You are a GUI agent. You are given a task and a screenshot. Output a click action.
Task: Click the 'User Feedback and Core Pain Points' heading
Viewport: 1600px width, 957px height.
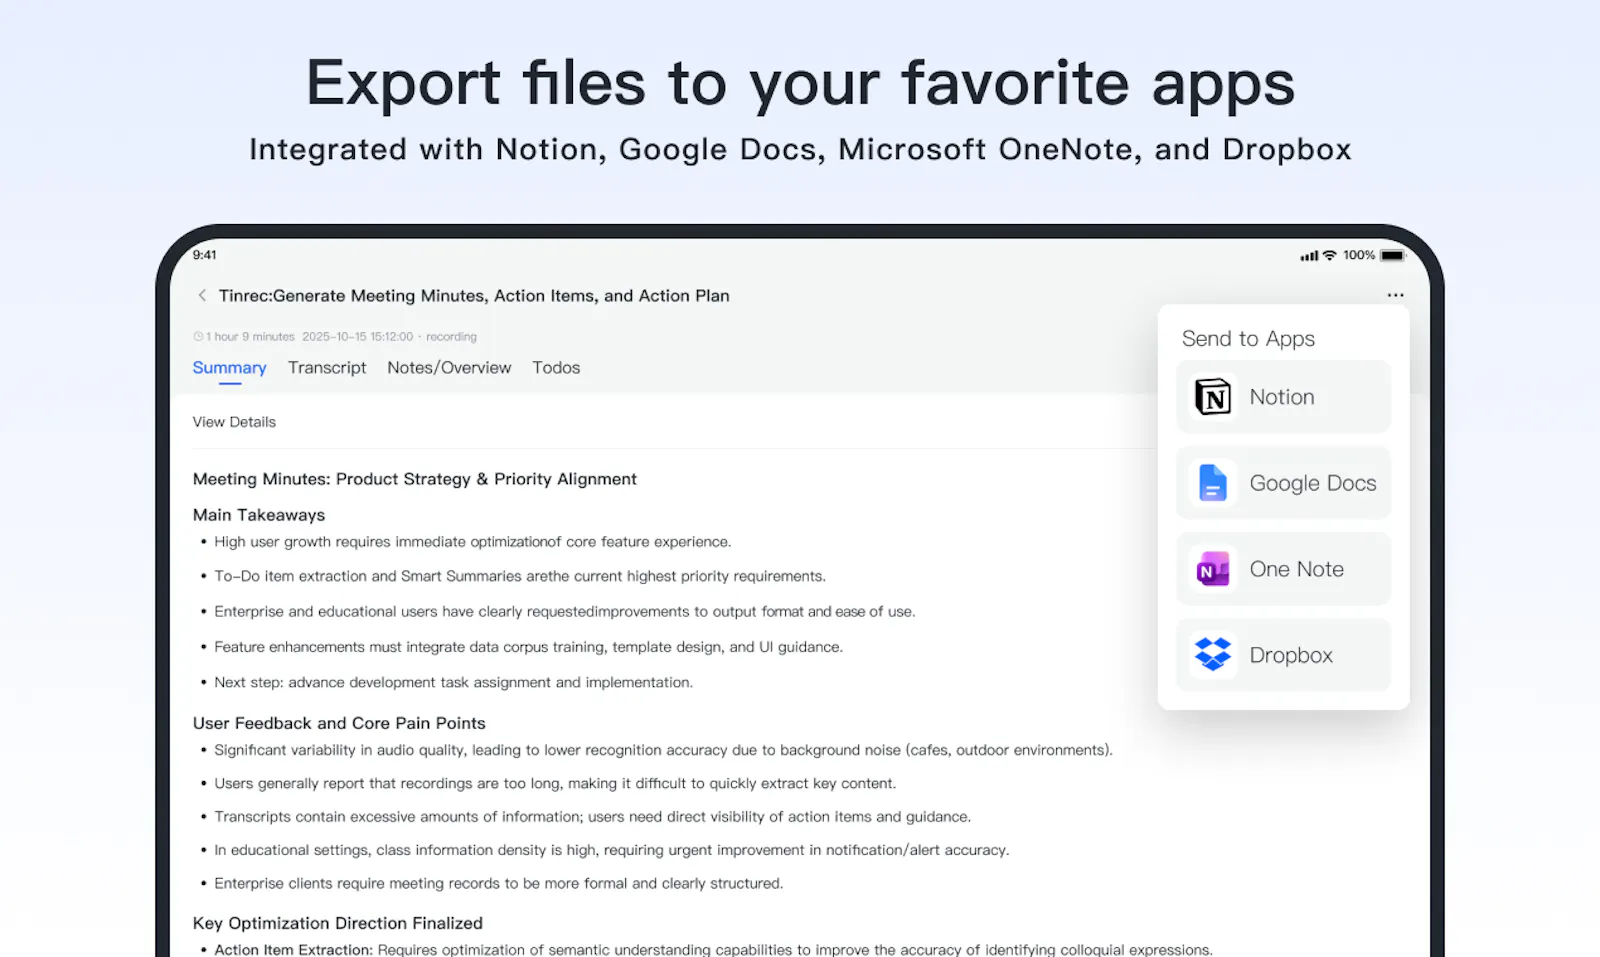click(339, 723)
